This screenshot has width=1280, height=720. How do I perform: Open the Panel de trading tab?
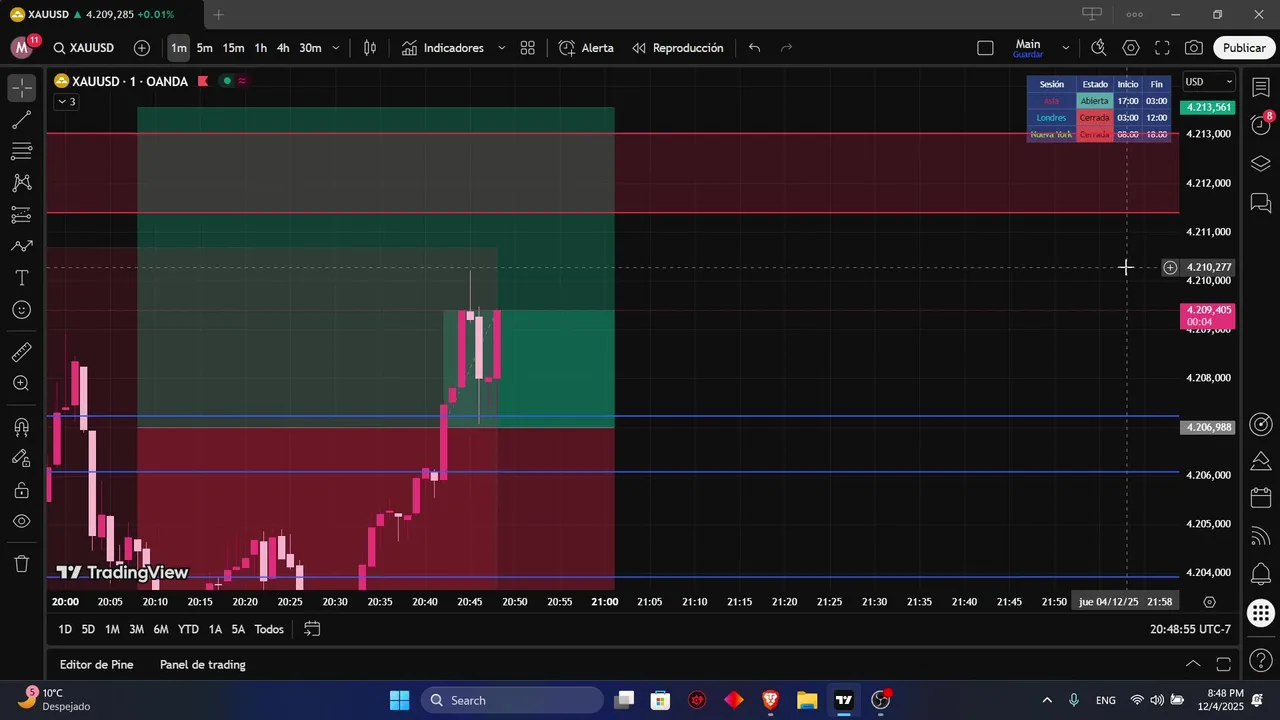click(203, 664)
